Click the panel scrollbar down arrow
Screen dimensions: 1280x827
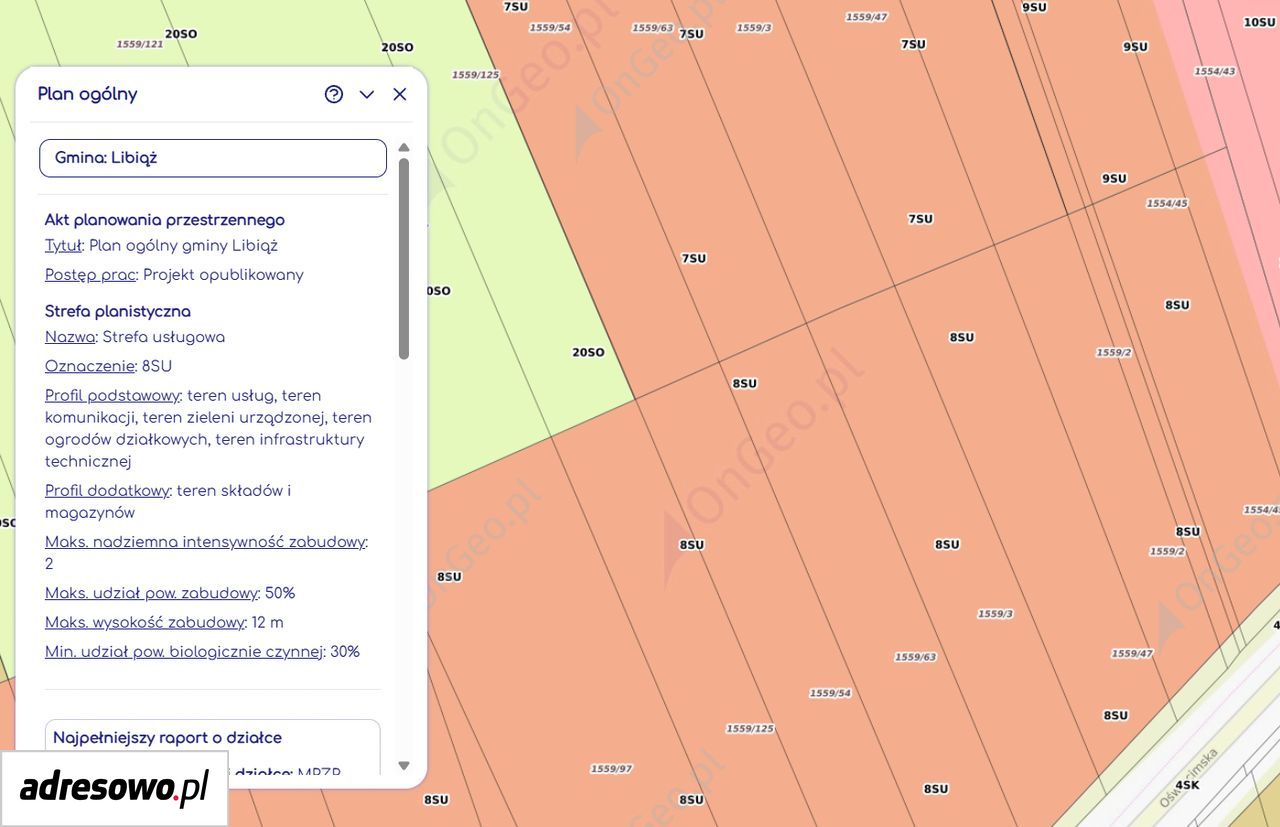pyautogui.click(x=404, y=766)
